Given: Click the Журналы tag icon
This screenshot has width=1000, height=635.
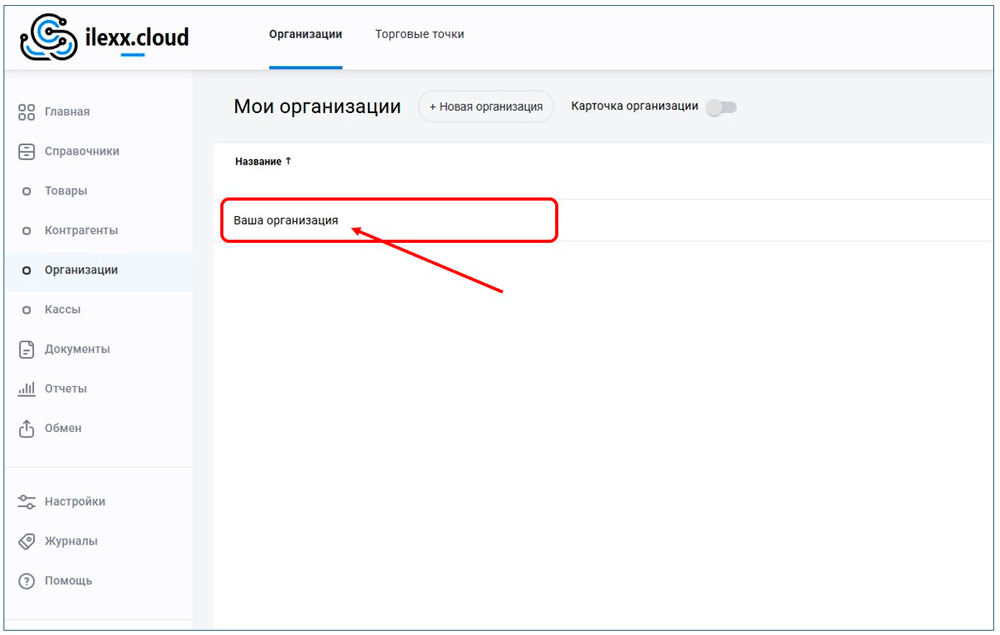Looking at the screenshot, I should pos(27,542).
